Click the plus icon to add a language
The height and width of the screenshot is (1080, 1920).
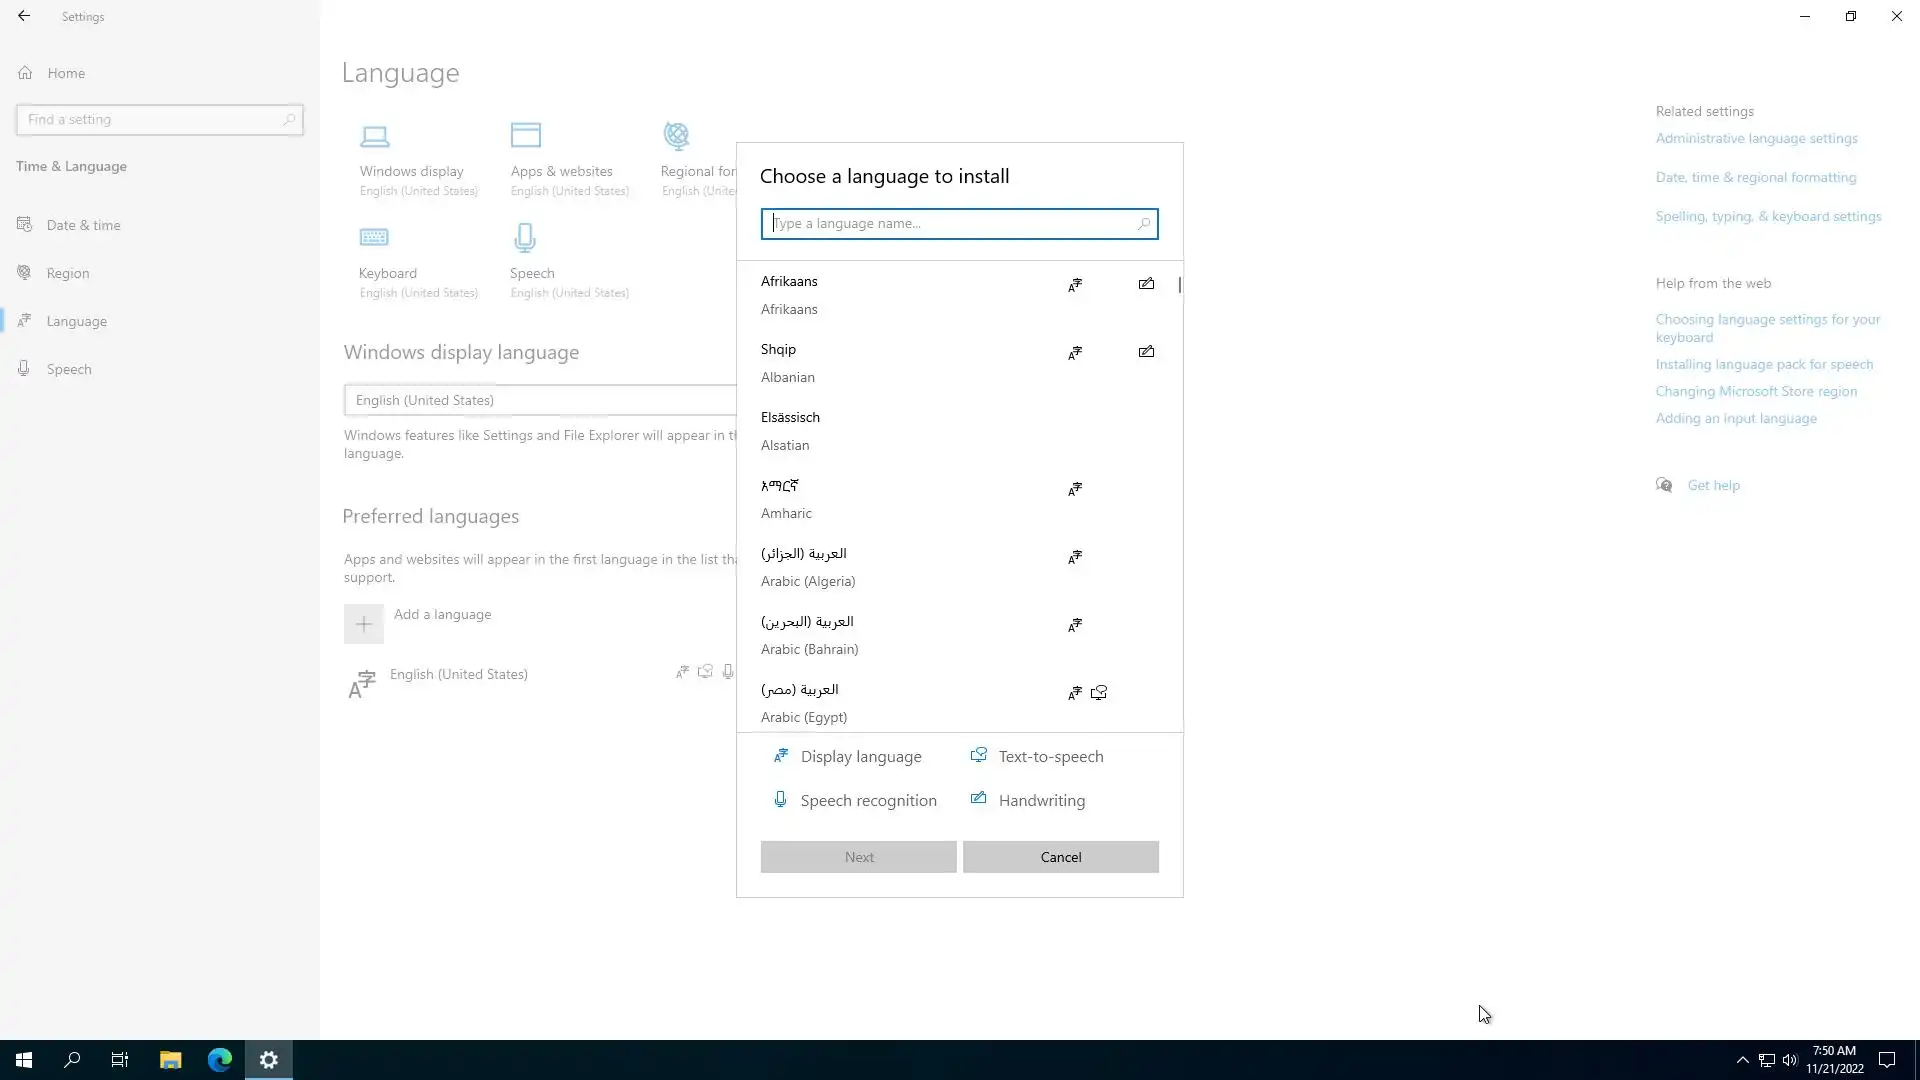pyautogui.click(x=364, y=624)
